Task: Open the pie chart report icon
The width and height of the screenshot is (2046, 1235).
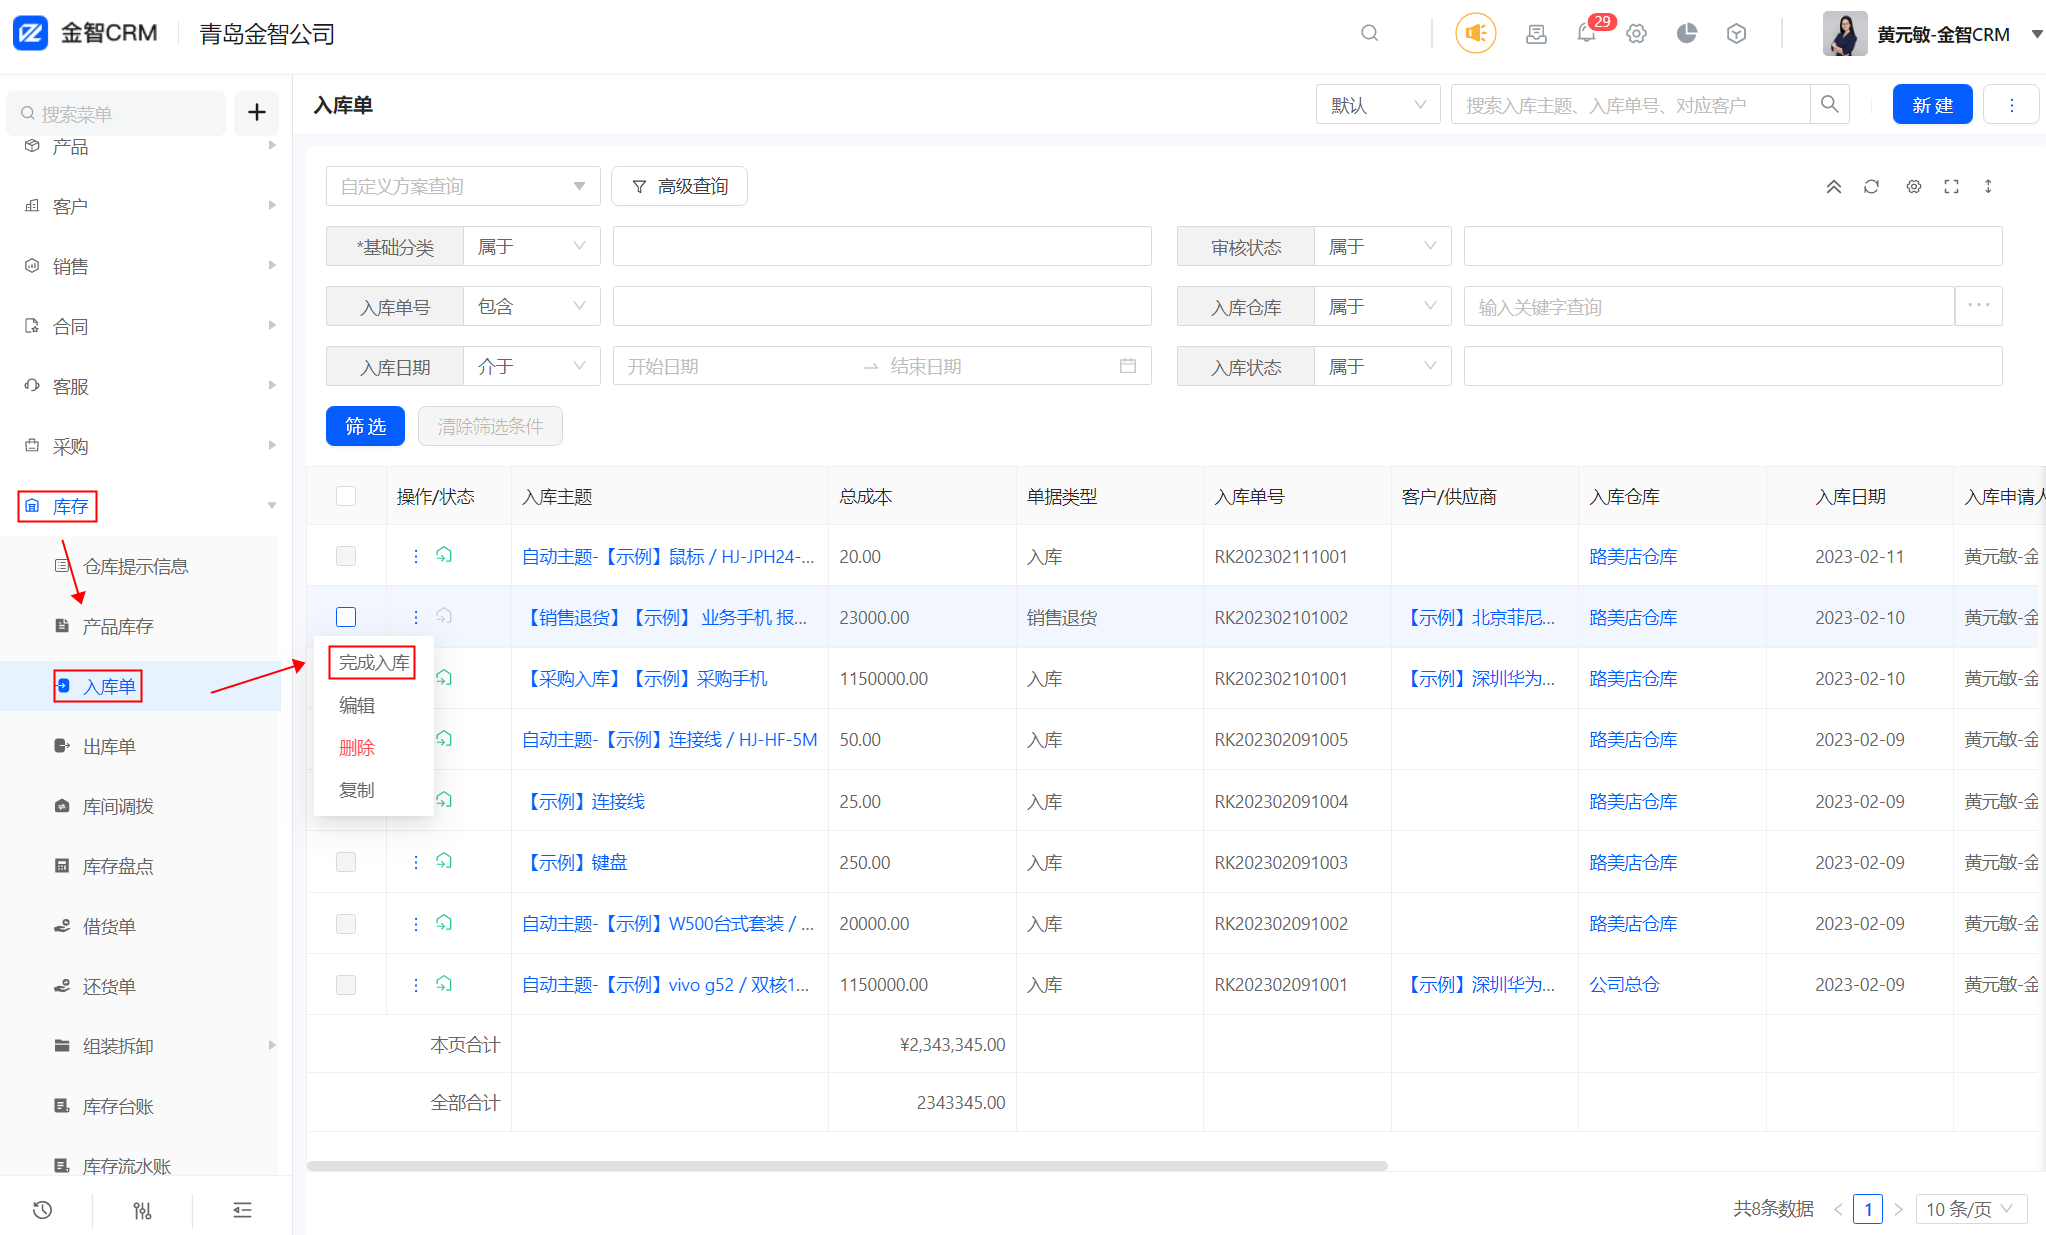Action: (x=1687, y=33)
